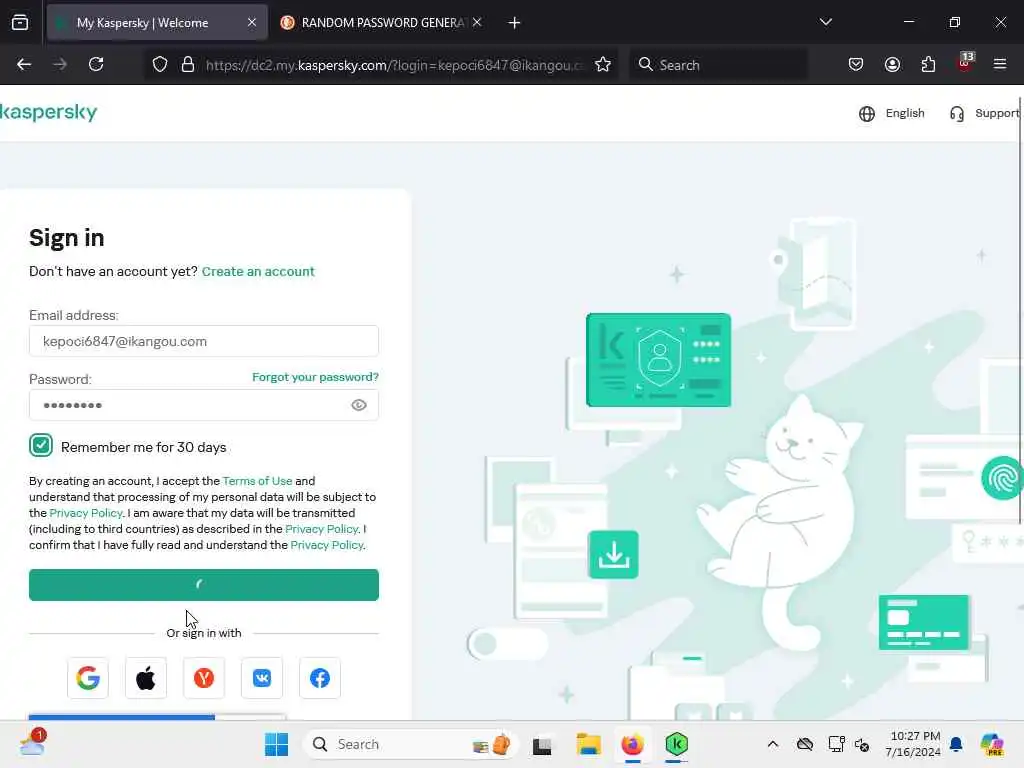The image size is (1024, 768).
Task: Open File Explorer from the taskbar
Action: coord(588,744)
